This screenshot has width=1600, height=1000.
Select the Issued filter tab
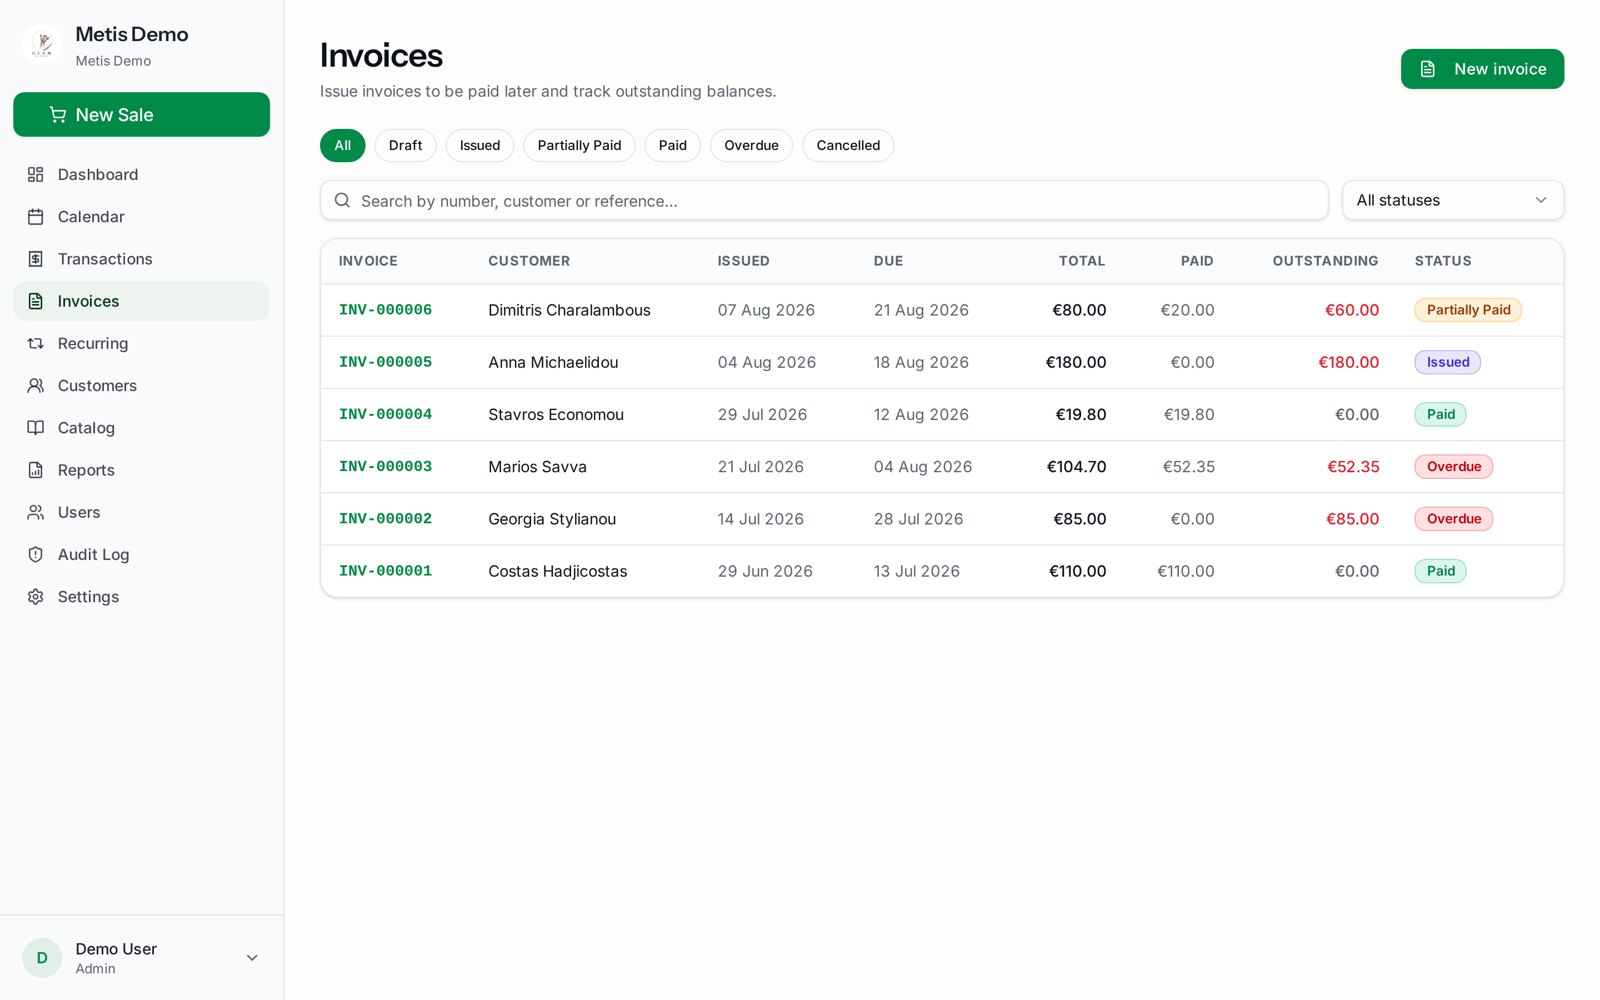(480, 145)
